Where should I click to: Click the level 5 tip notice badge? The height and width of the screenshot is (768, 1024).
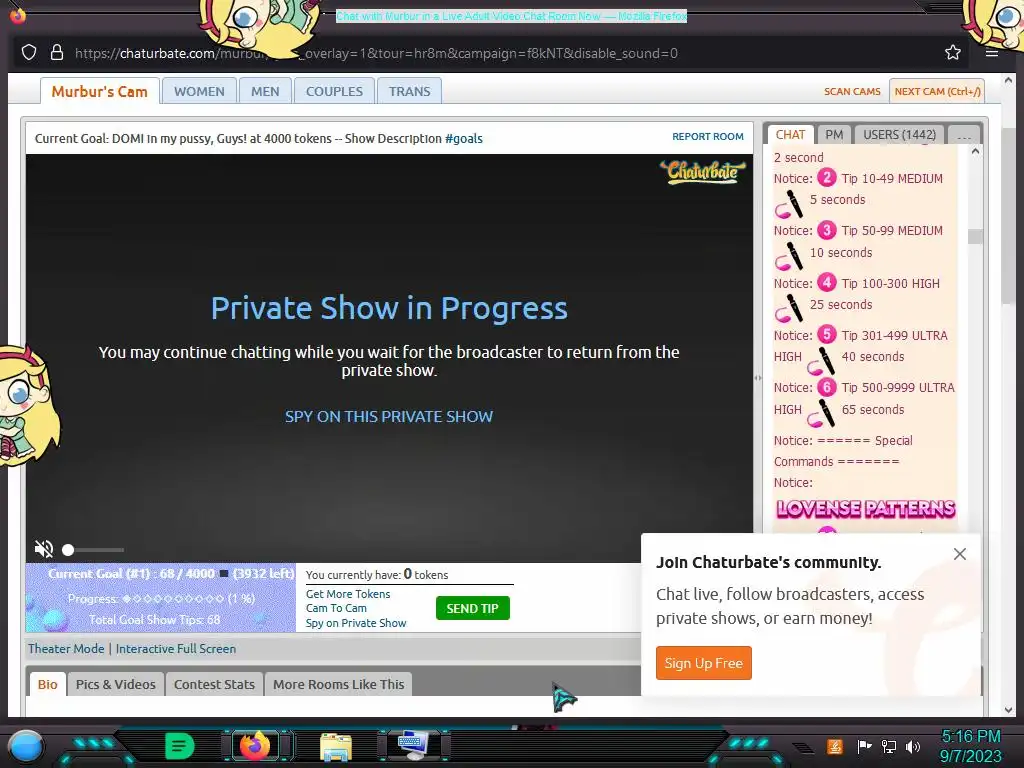click(x=827, y=334)
